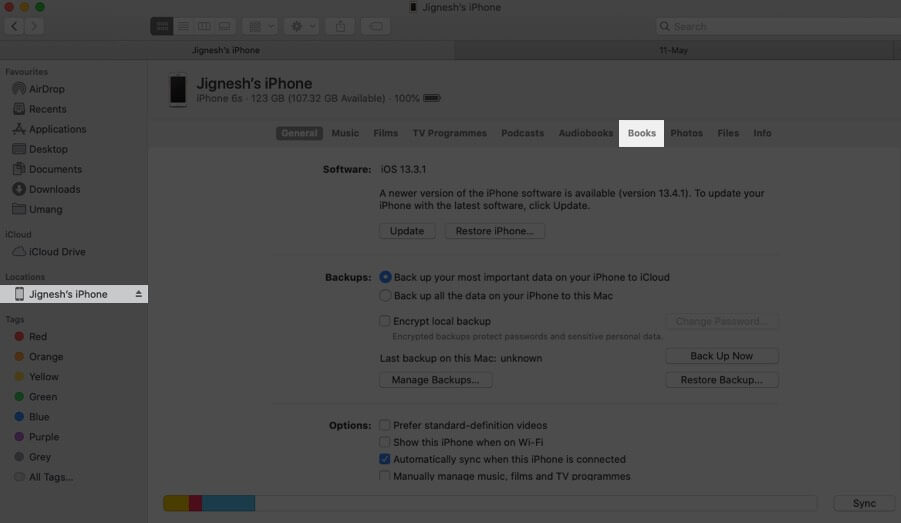
Task: Select the 11-May window tab
Action: (x=673, y=51)
